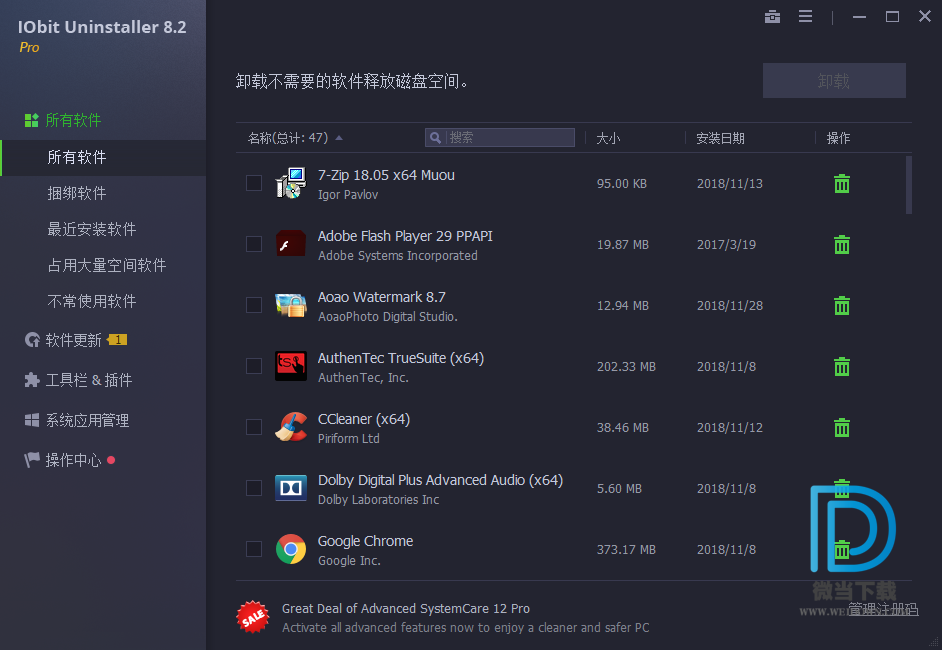Screen dimensions: 942x650
Task: Sort list by 名称(总计: 47) column
Action: coord(295,138)
